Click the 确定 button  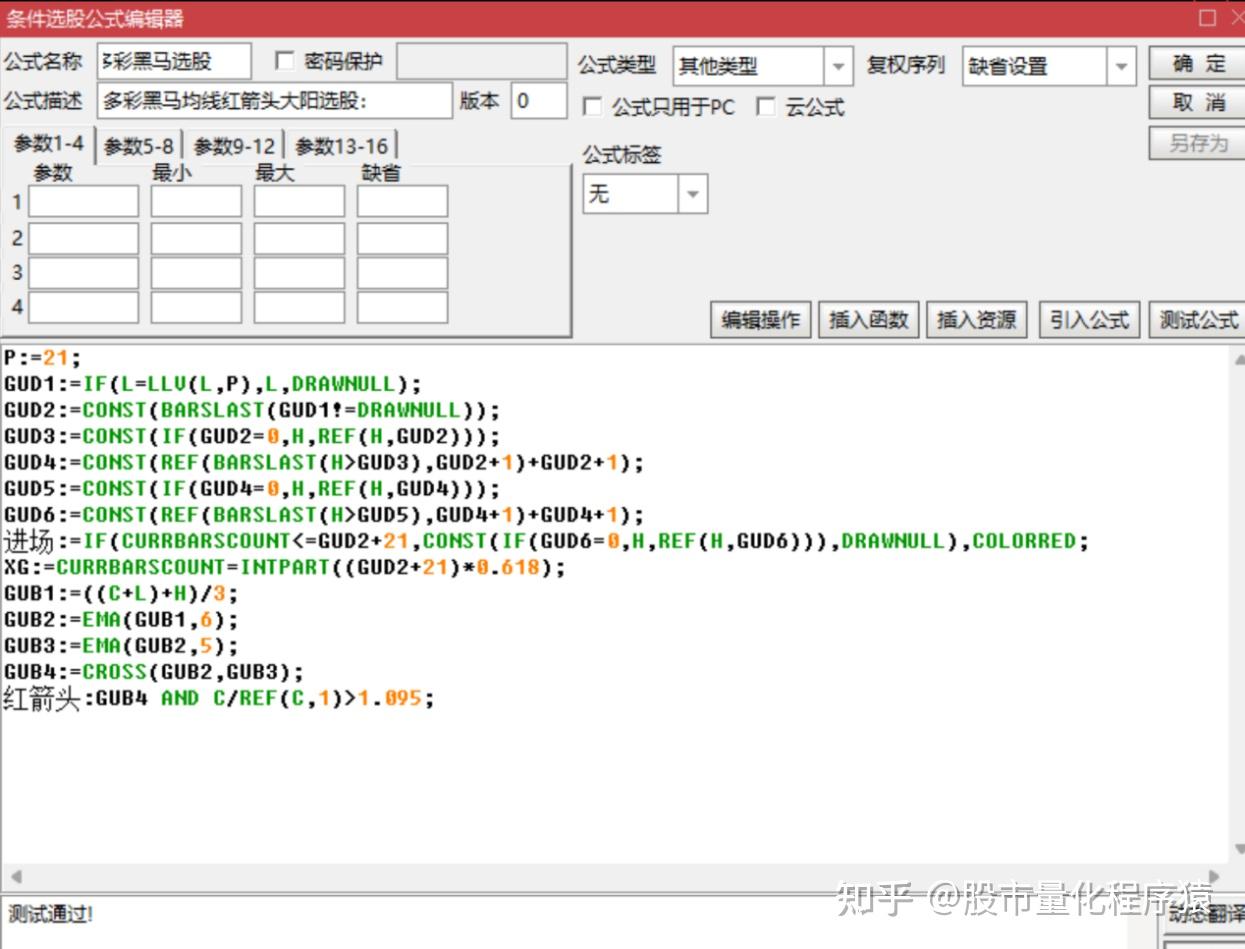tap(1197, 64)
